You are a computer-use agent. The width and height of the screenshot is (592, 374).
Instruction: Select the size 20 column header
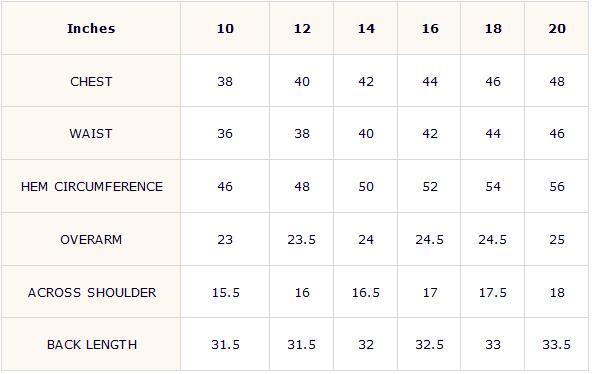557,29
